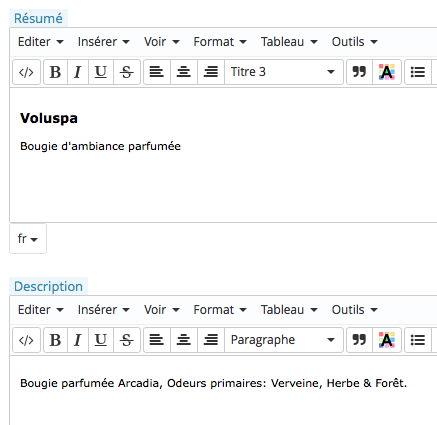Click the 'Bougie d'ambiance parfumée' text line

[x=100, y=146]
